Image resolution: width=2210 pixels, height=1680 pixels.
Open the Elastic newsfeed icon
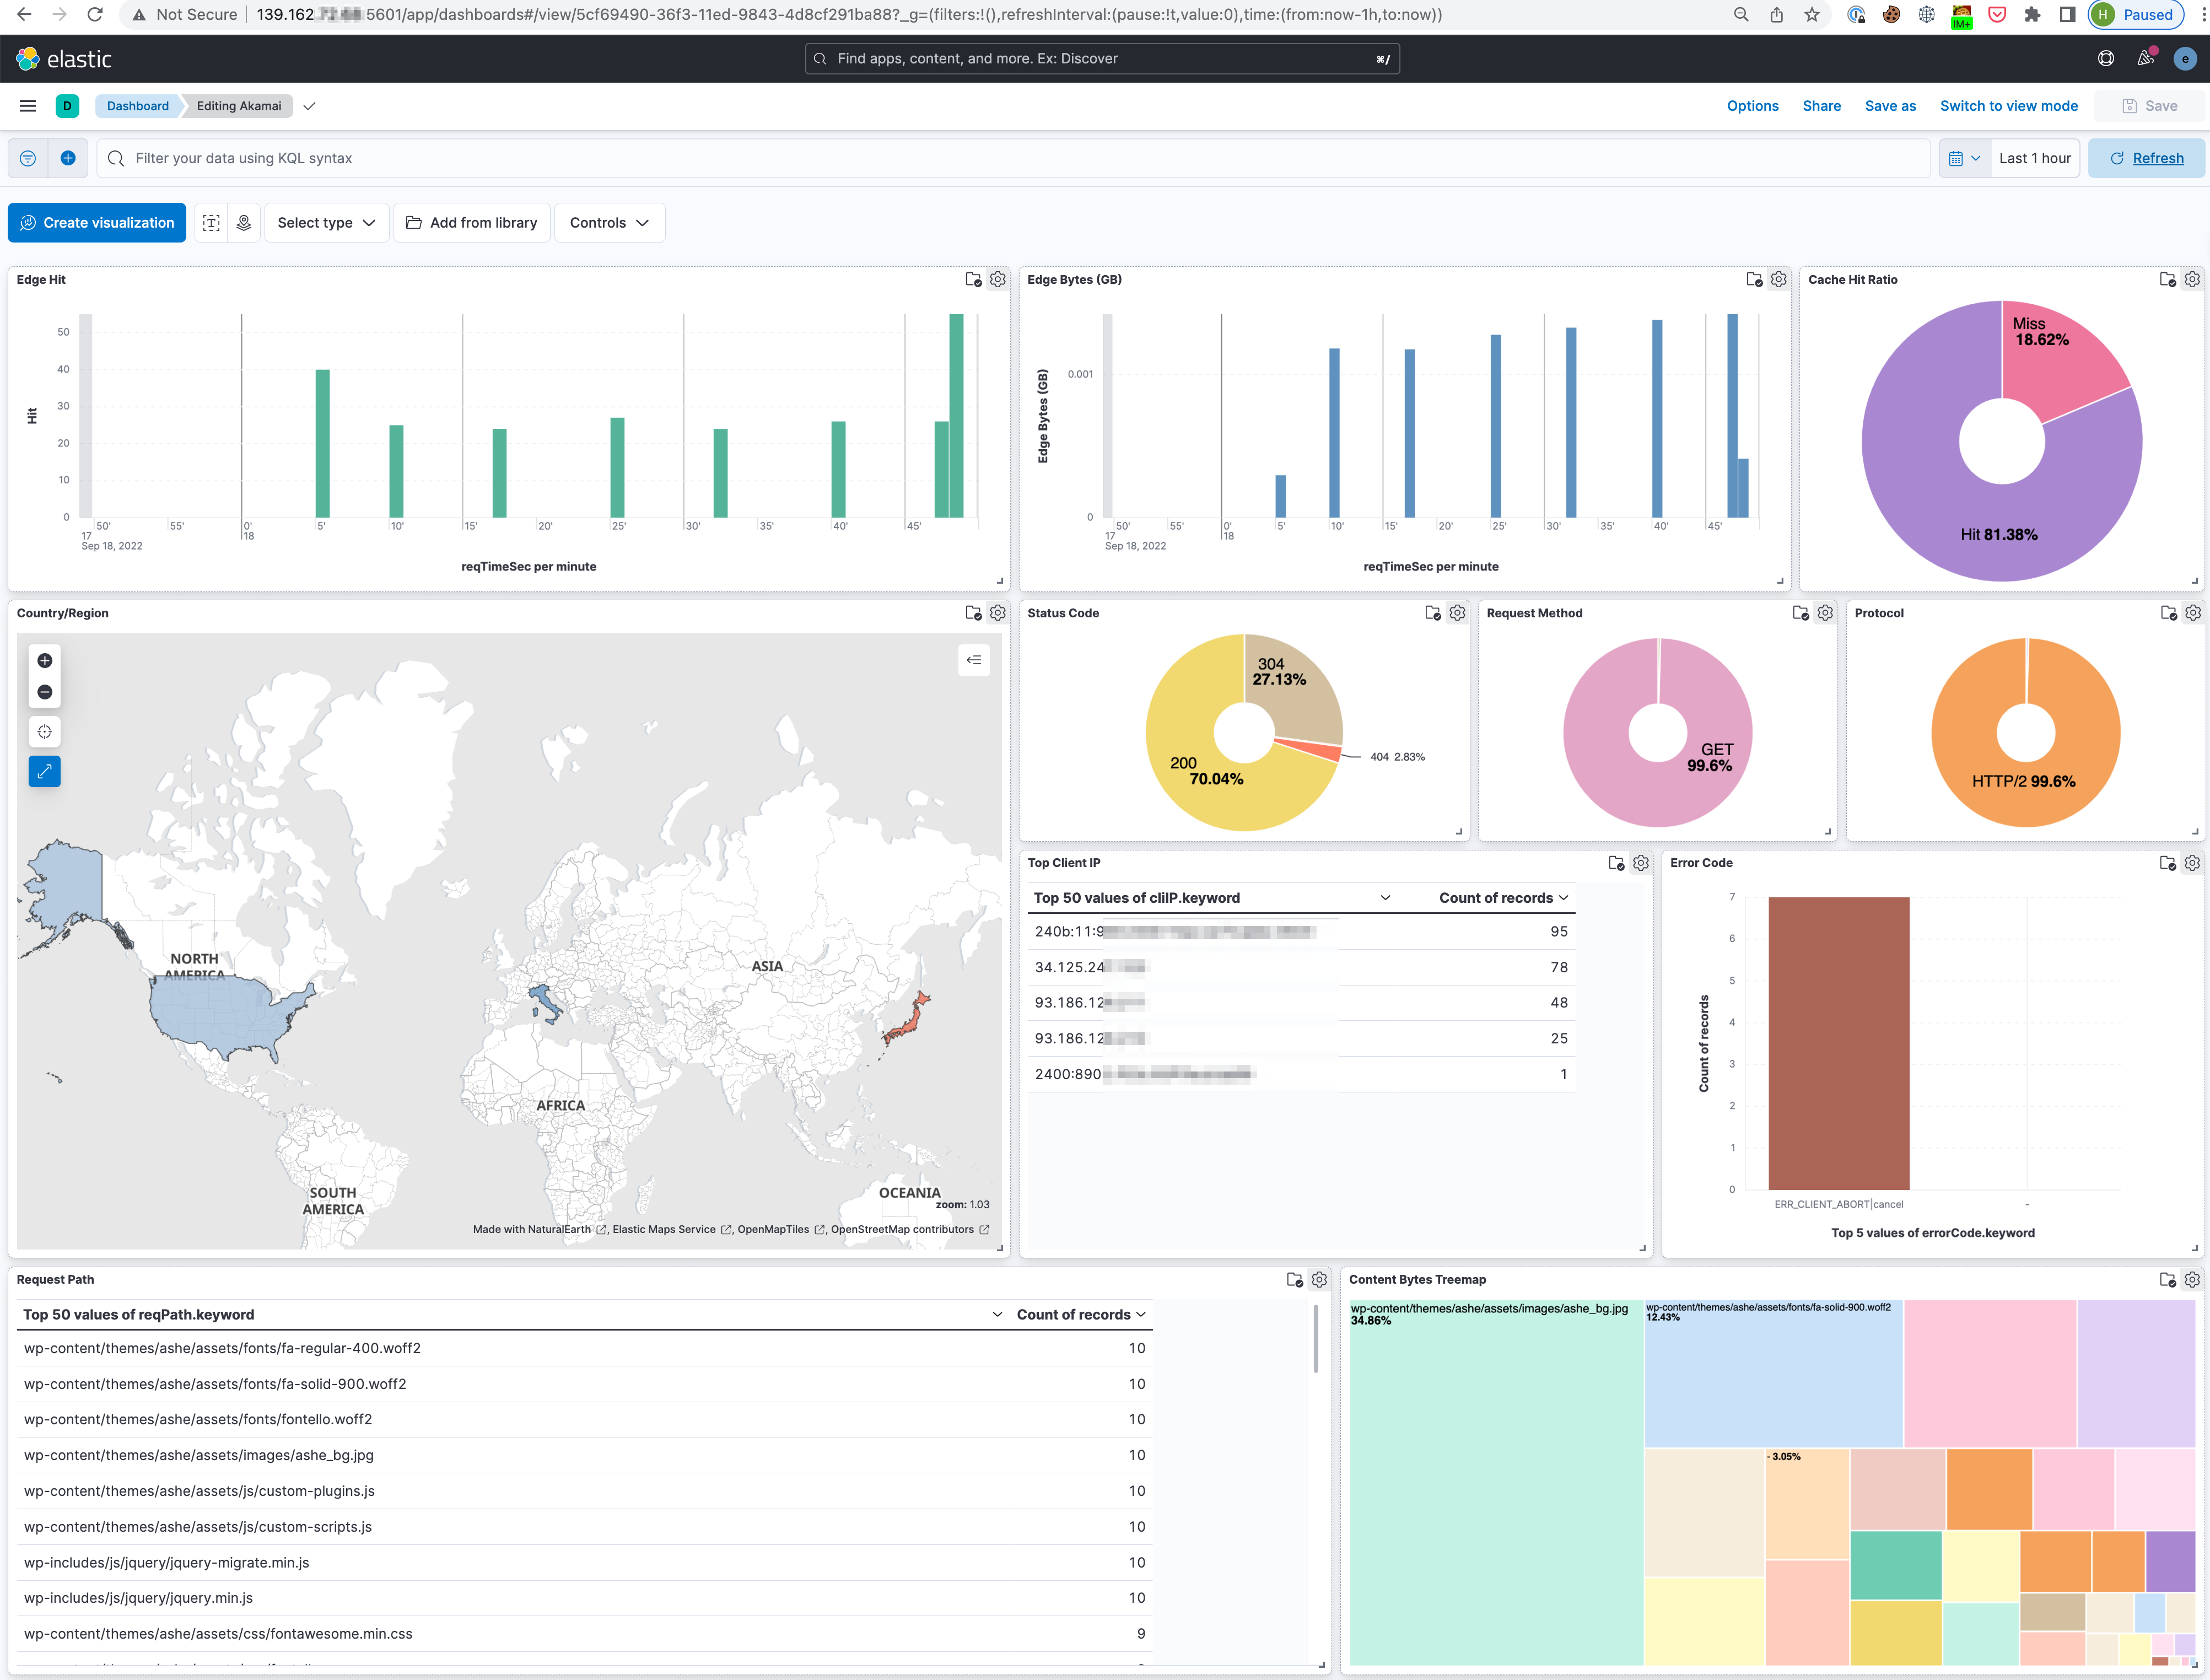2145,58
